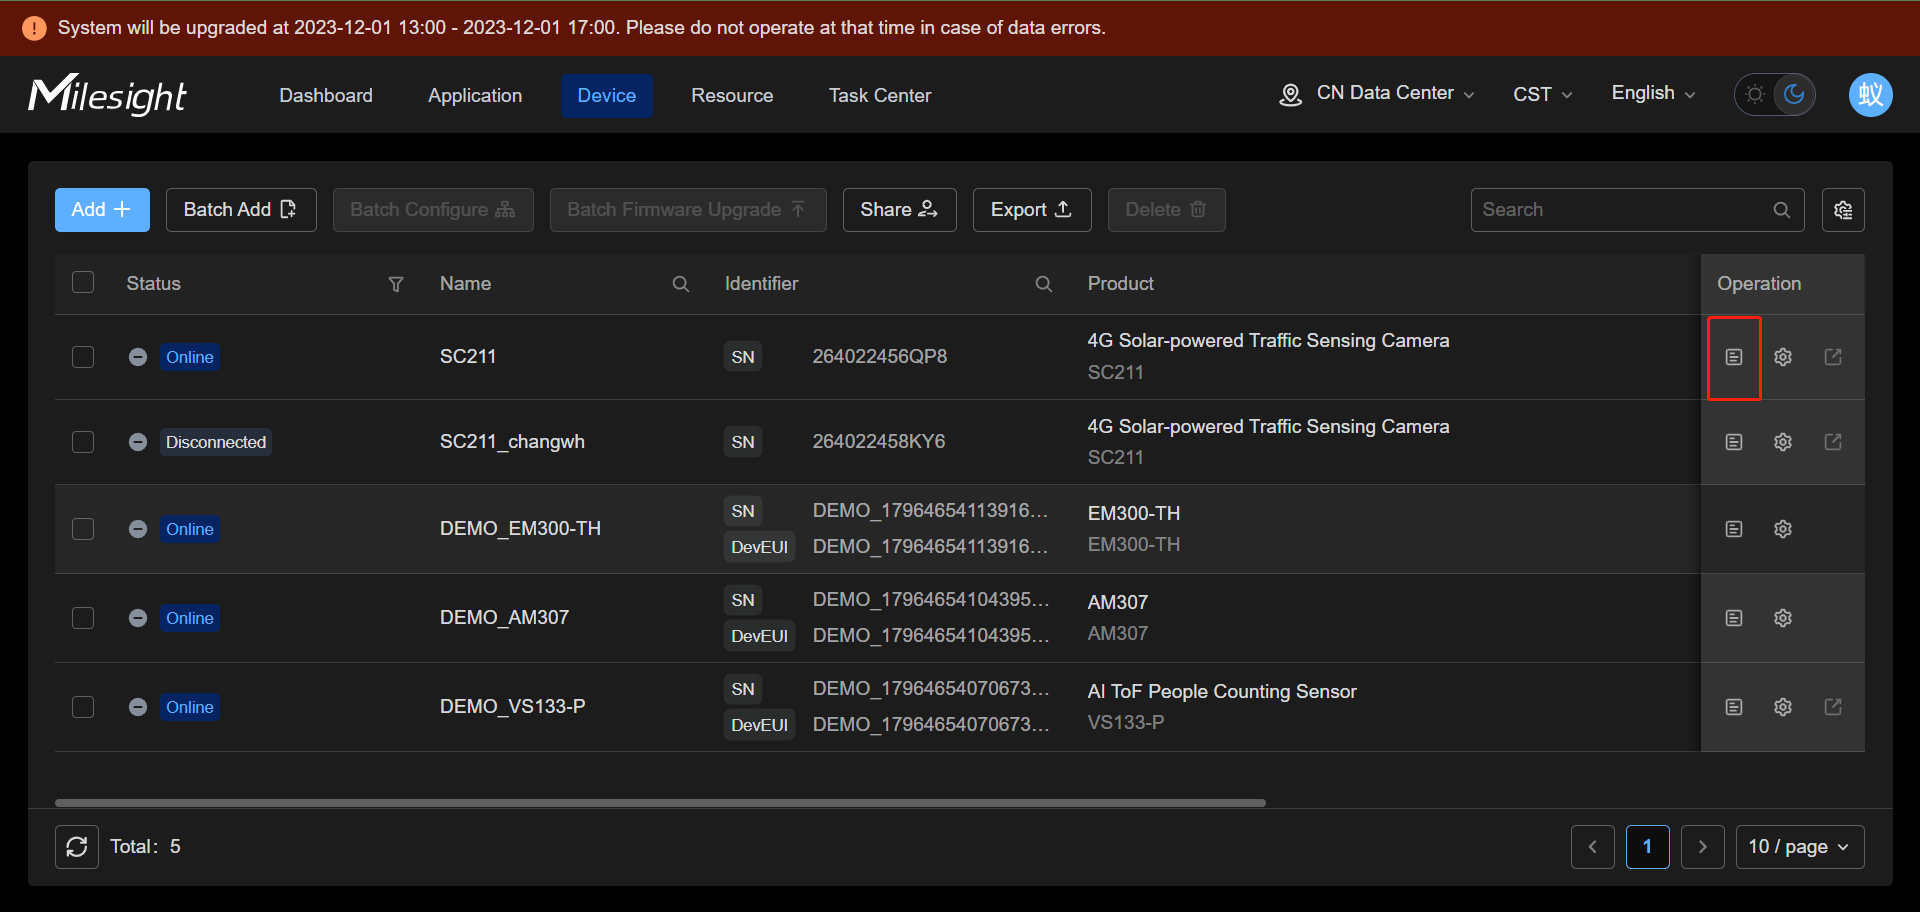1920x912 pixels.
Task: Click the refresh icon beside Total
Action: pyautogui.click(x=77, y=847)
